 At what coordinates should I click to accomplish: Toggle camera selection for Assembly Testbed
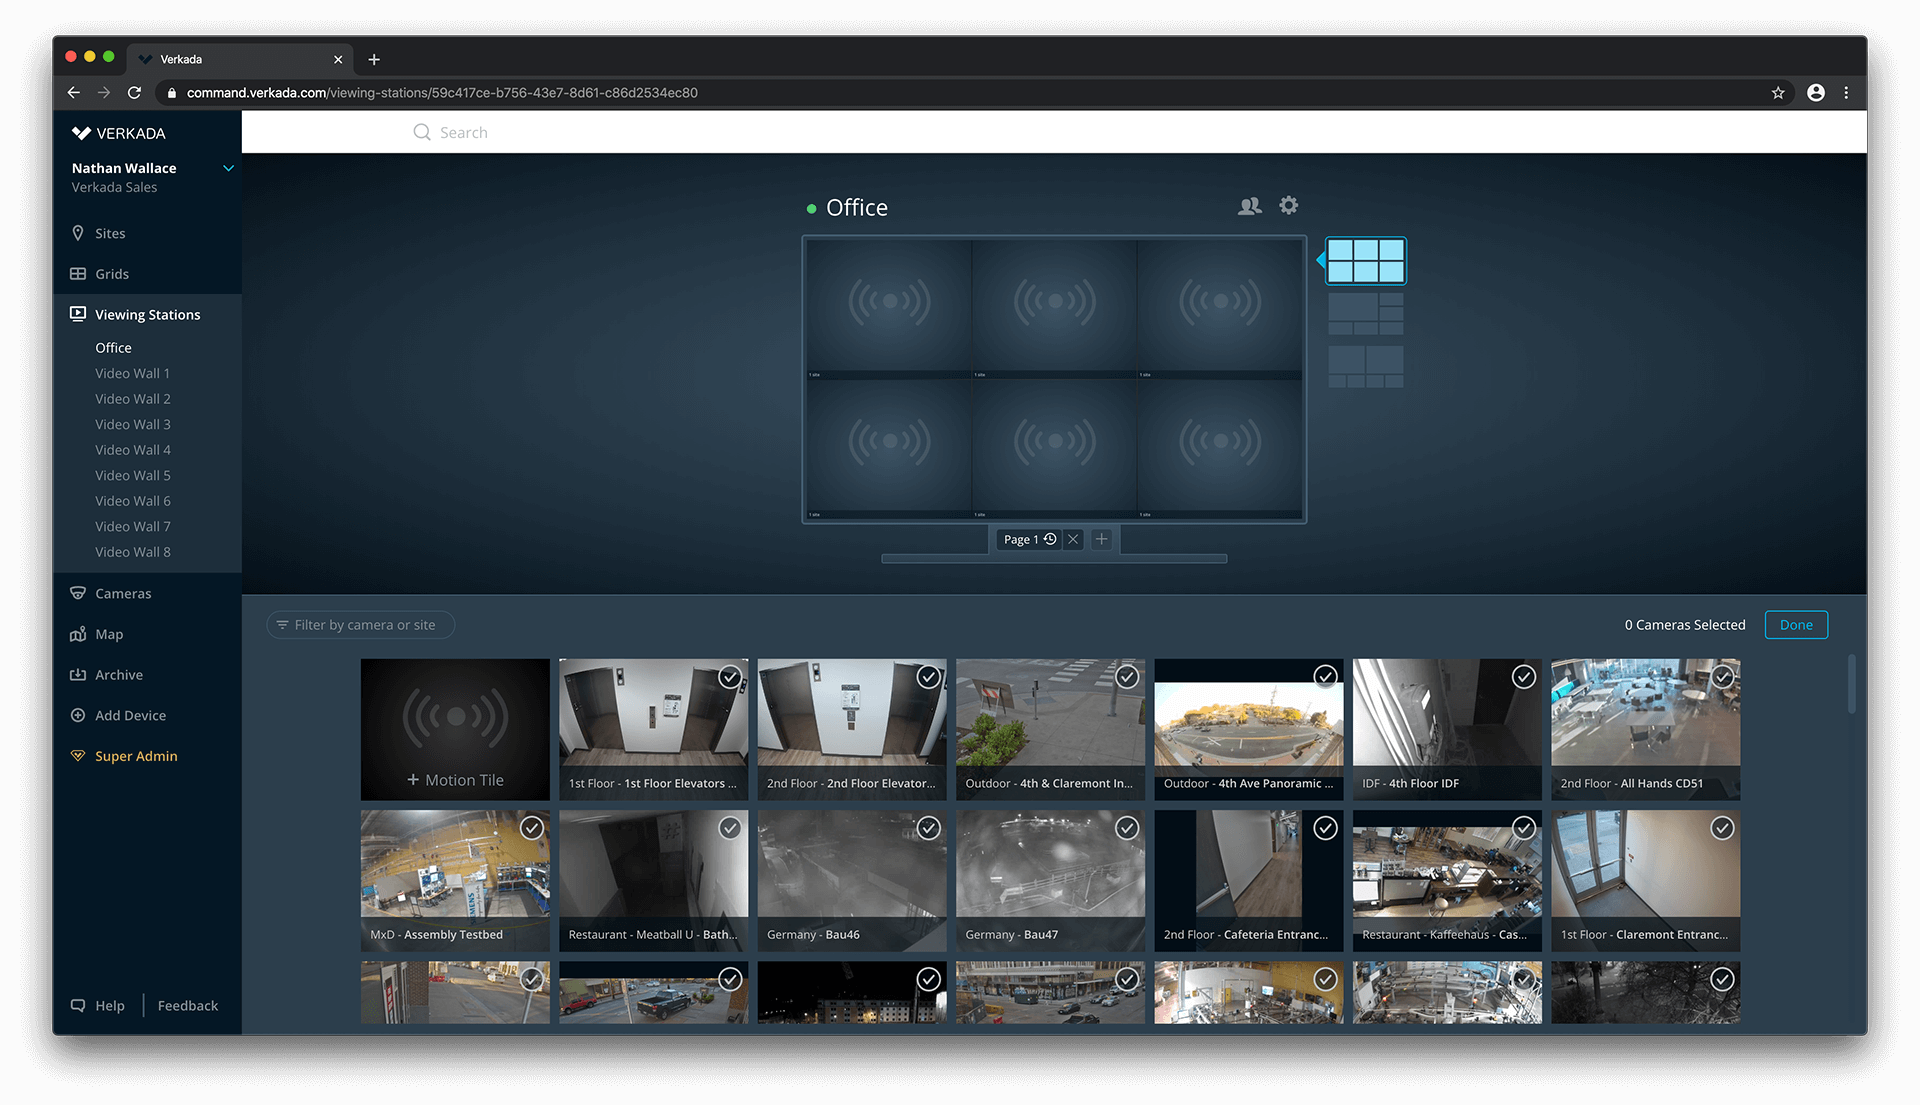point(533,827)
